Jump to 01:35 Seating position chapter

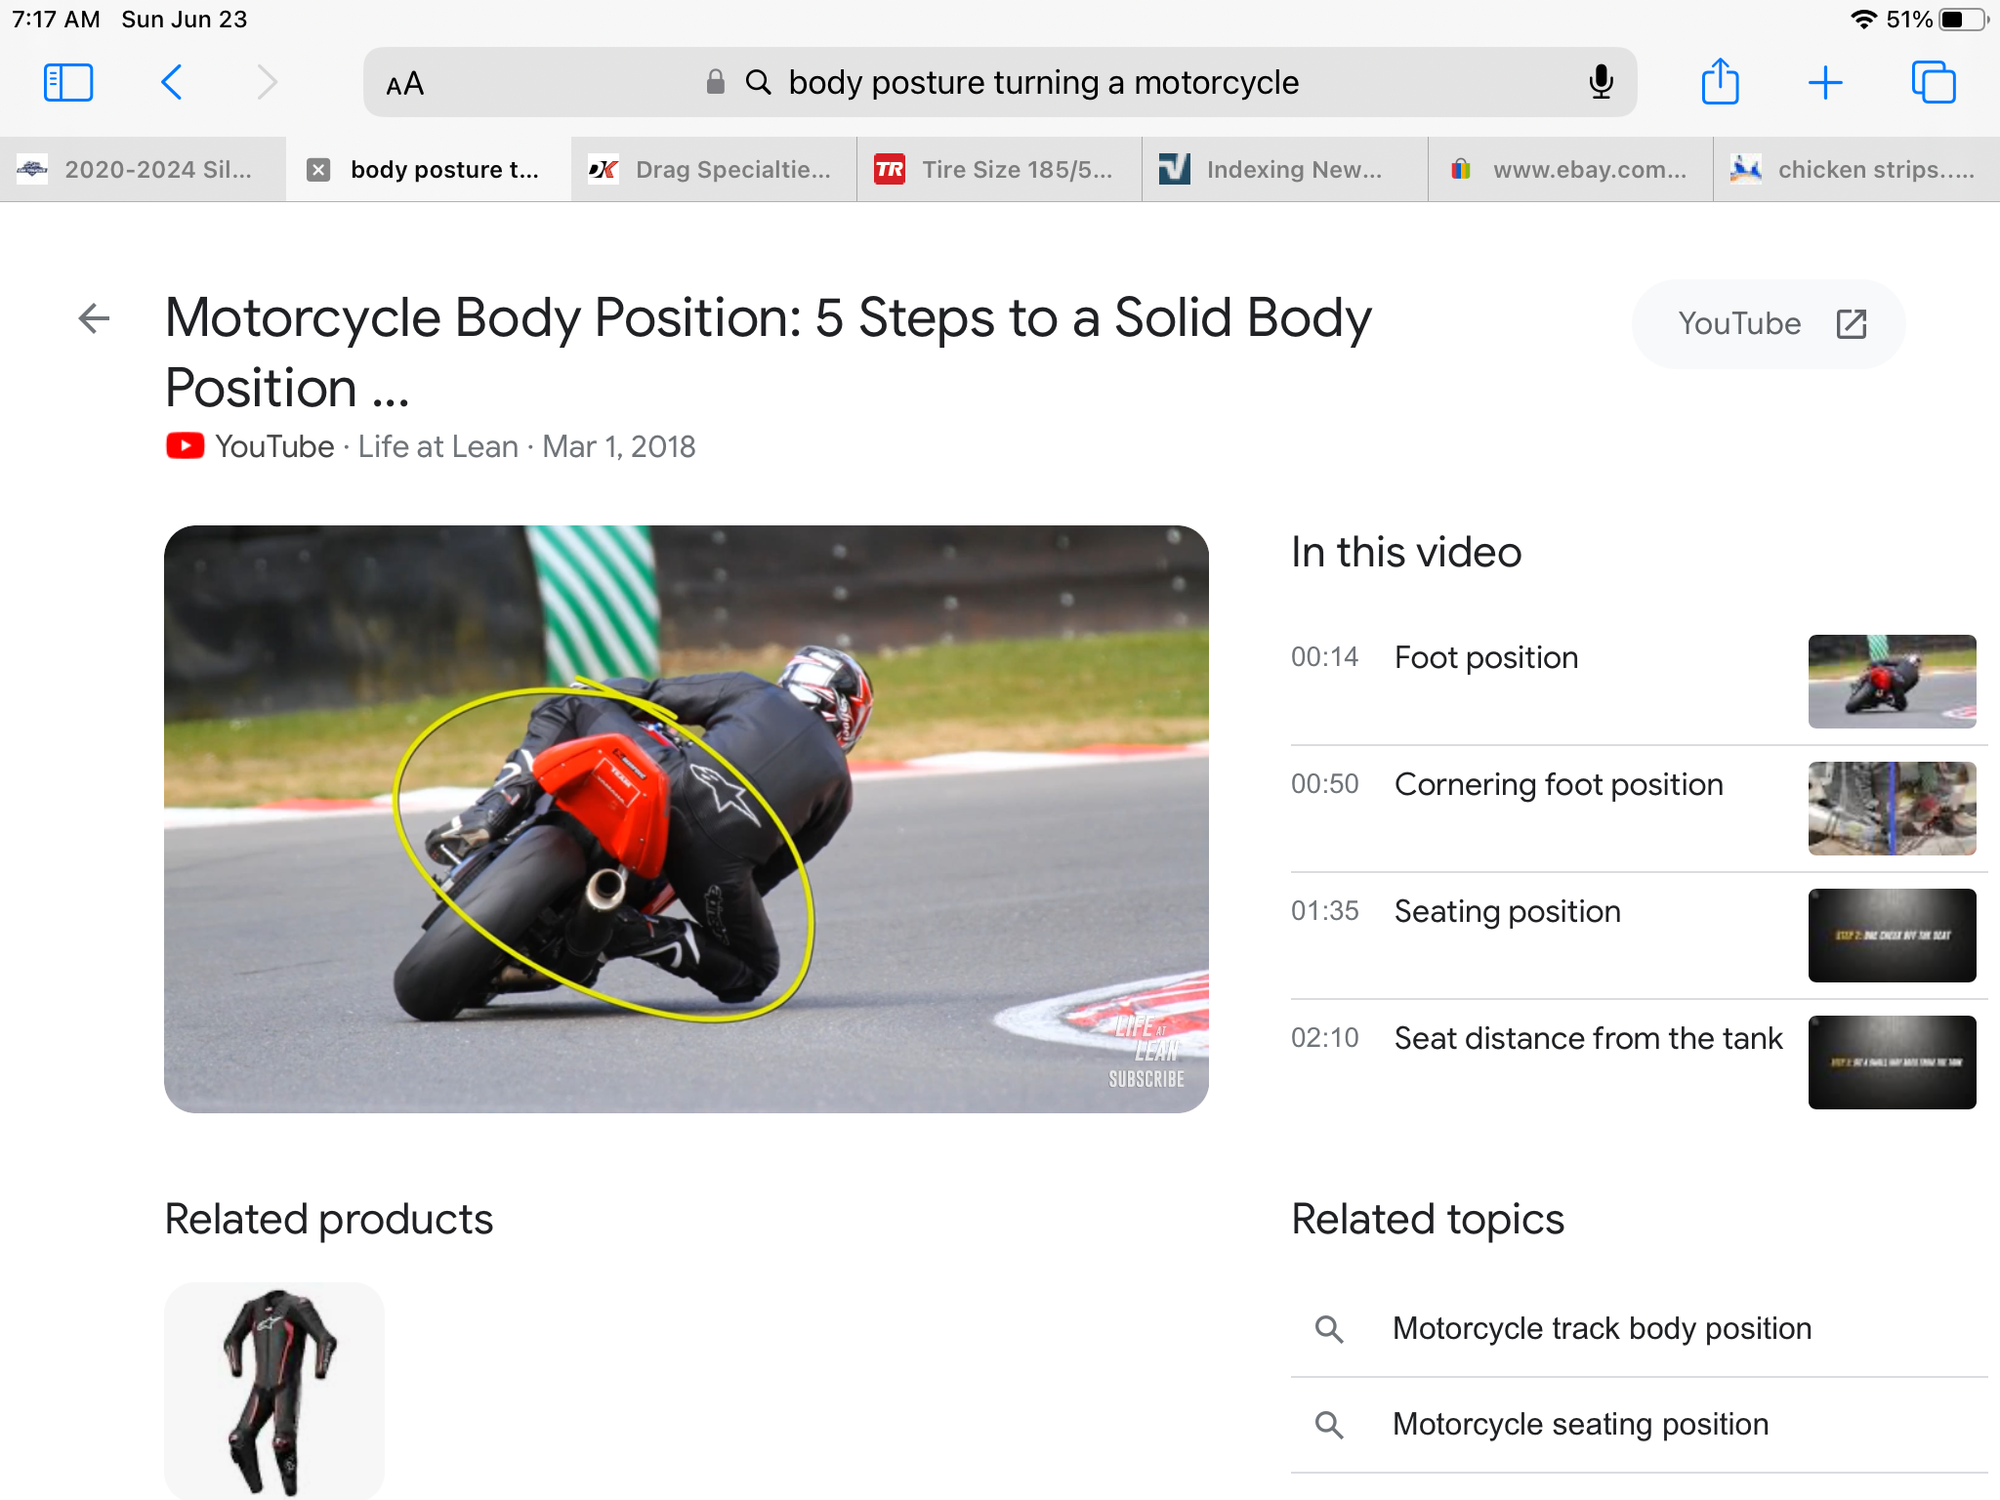(x=1506, y=912)
